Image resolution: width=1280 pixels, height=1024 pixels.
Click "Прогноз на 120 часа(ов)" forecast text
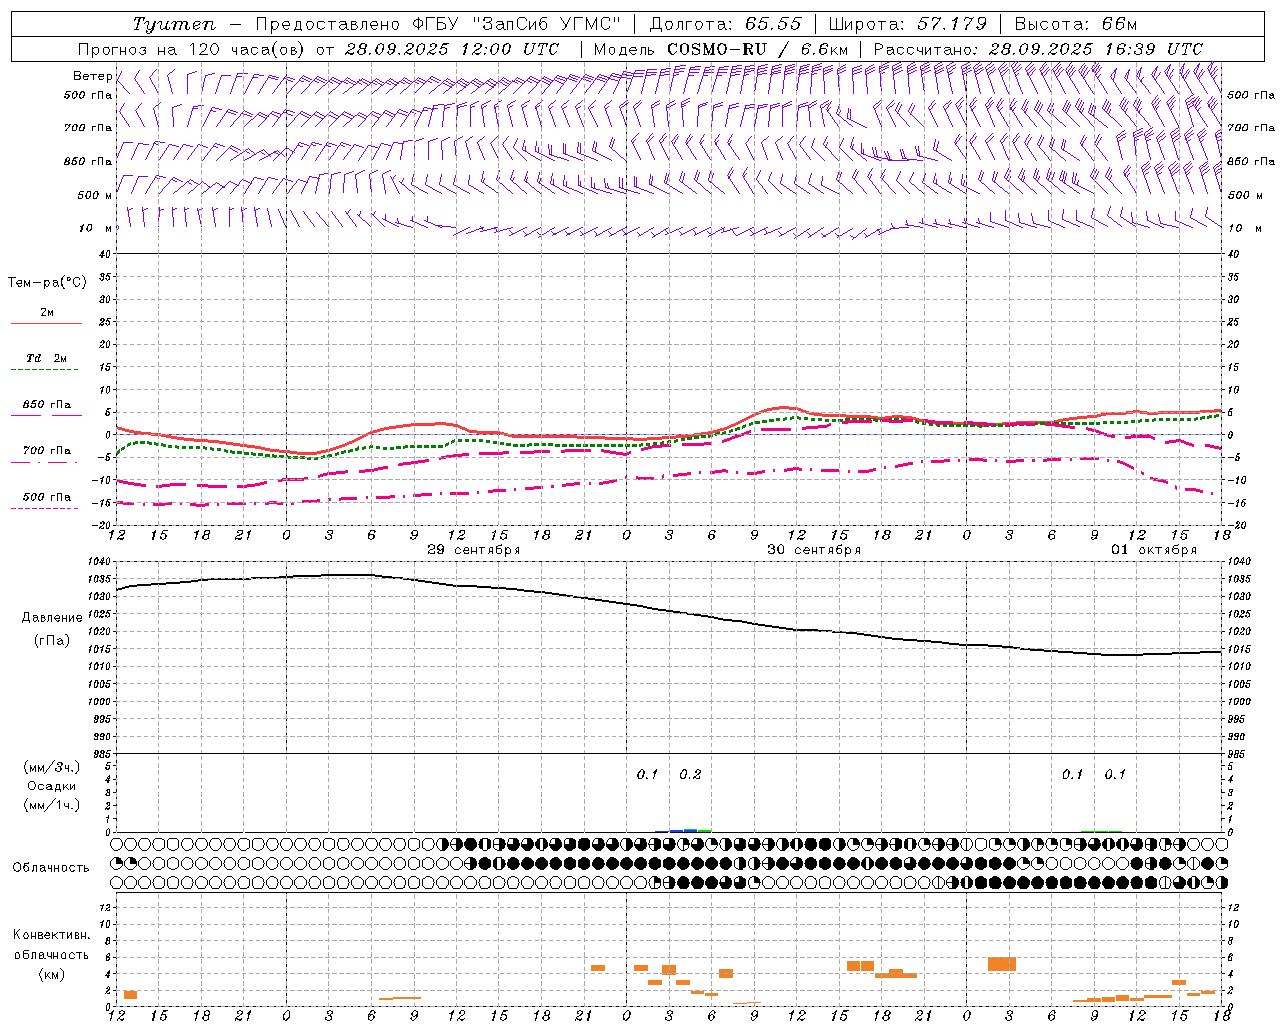(x=190, y=49)
